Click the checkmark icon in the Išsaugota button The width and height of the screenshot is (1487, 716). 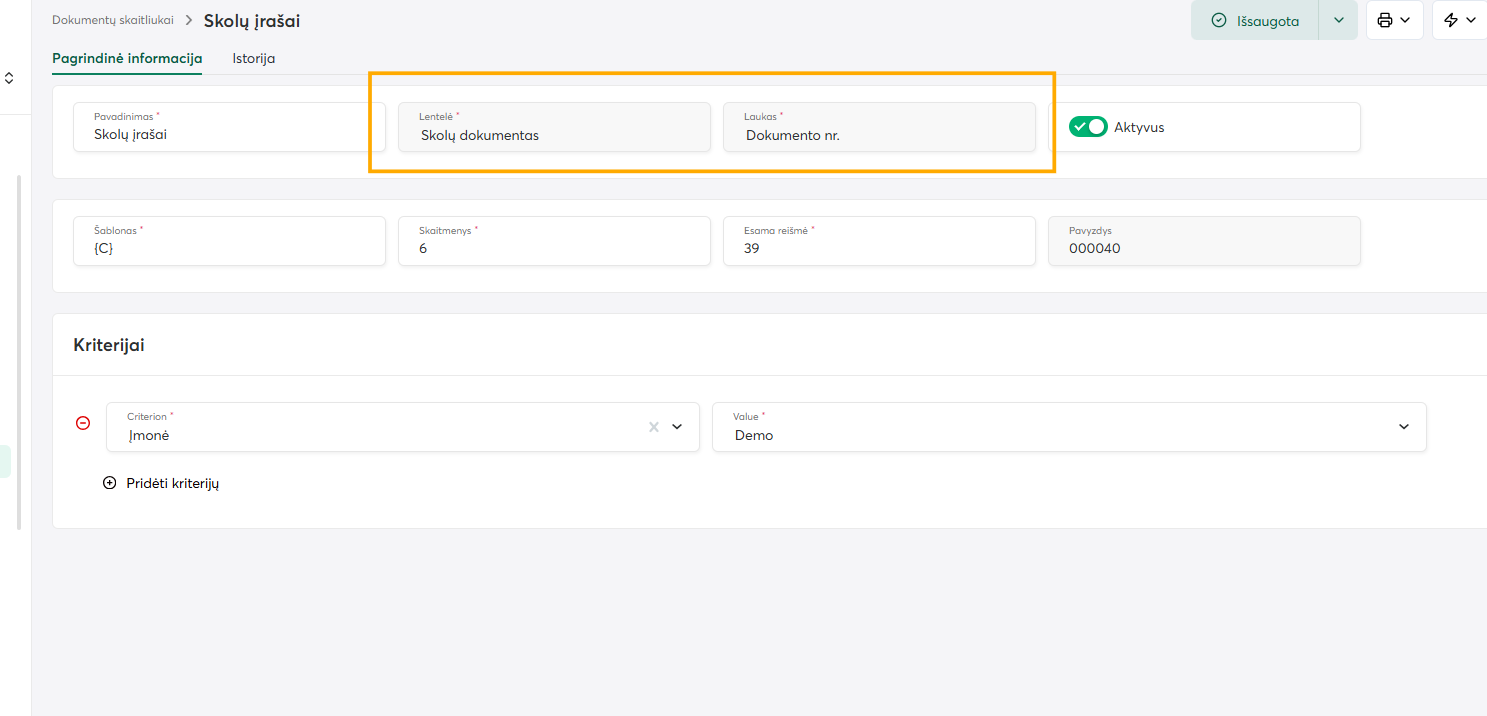point(1218,20)
